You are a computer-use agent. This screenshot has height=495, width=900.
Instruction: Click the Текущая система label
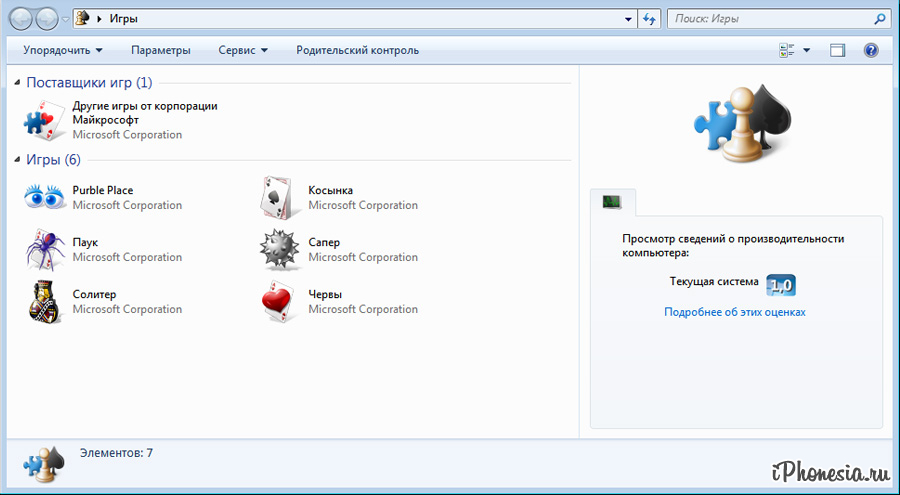point(714,281)
